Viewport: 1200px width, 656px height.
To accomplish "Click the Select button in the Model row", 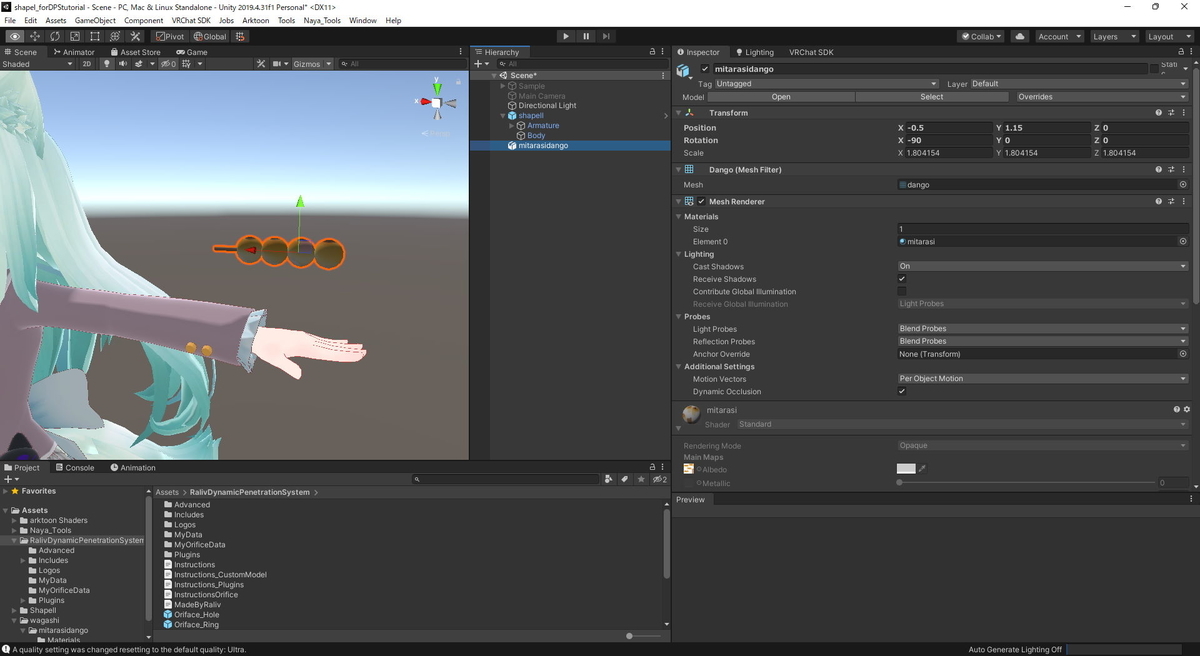I will (x=931, y=96).
